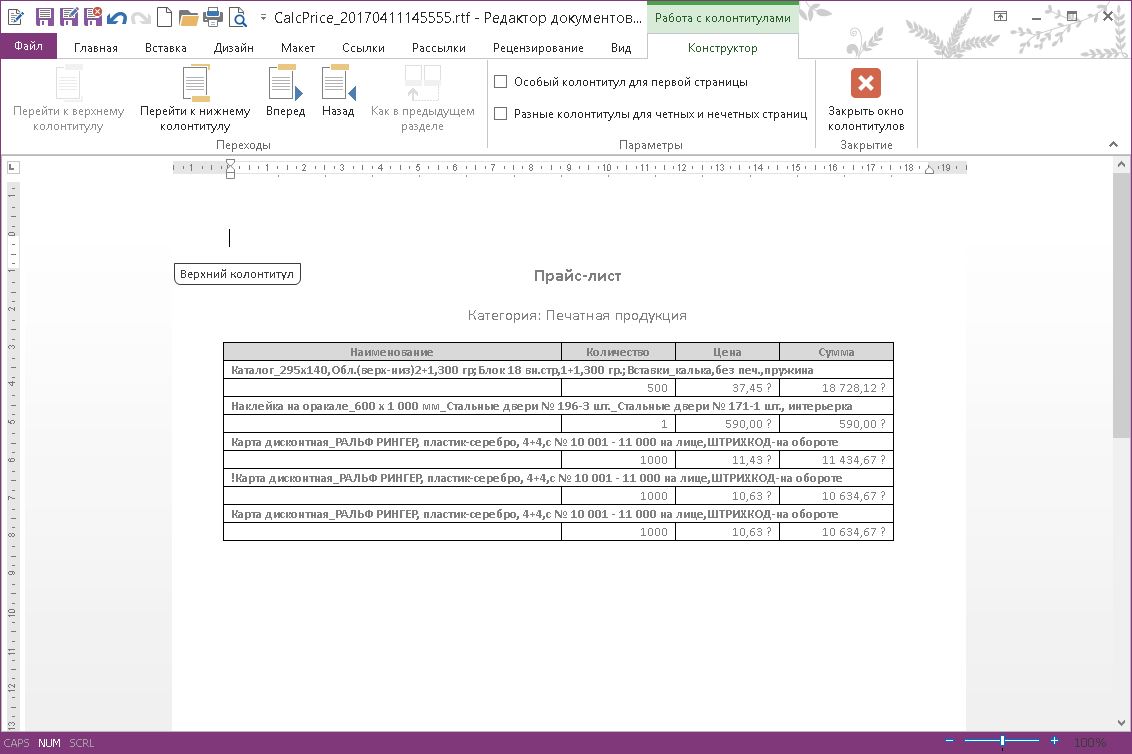The width and height of the screenshot is (1132, 754).
Task: Click quantity cell 500
Action: click(x=618, y=388)
